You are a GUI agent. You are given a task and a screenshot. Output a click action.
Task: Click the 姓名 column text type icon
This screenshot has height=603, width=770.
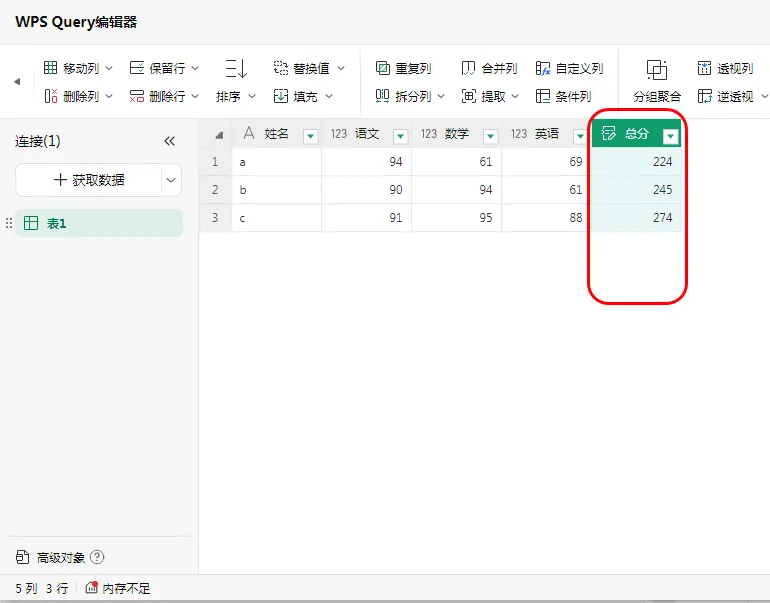point(249,133)
